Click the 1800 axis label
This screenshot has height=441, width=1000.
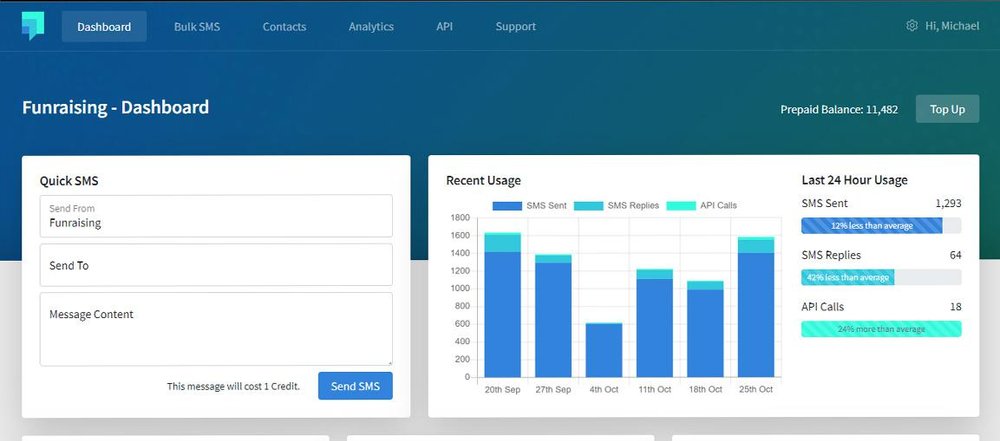point(460,218)
